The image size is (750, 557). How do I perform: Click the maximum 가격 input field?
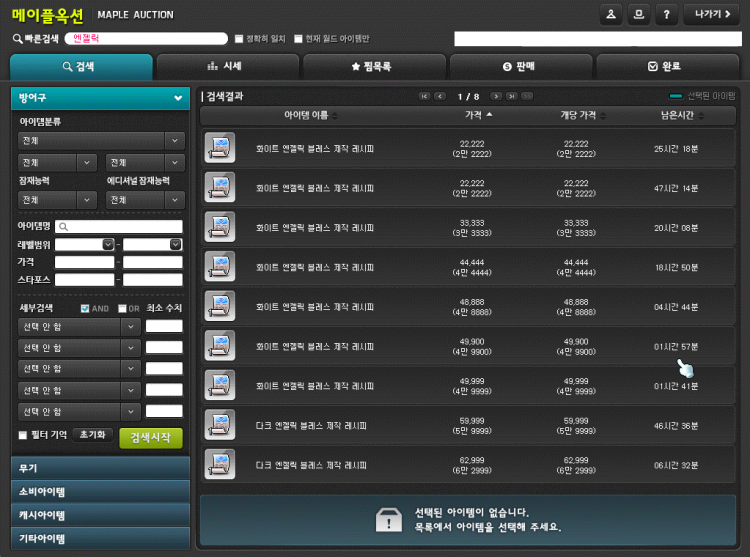pyautogui.click(x=153, y=262)
